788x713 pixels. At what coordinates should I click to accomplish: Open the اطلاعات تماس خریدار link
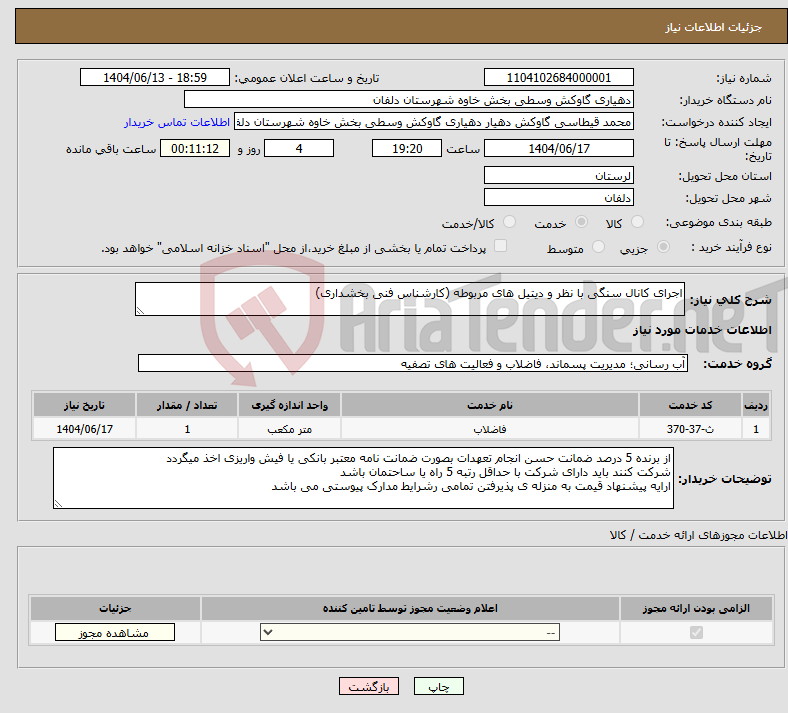[x=177, y=122]
